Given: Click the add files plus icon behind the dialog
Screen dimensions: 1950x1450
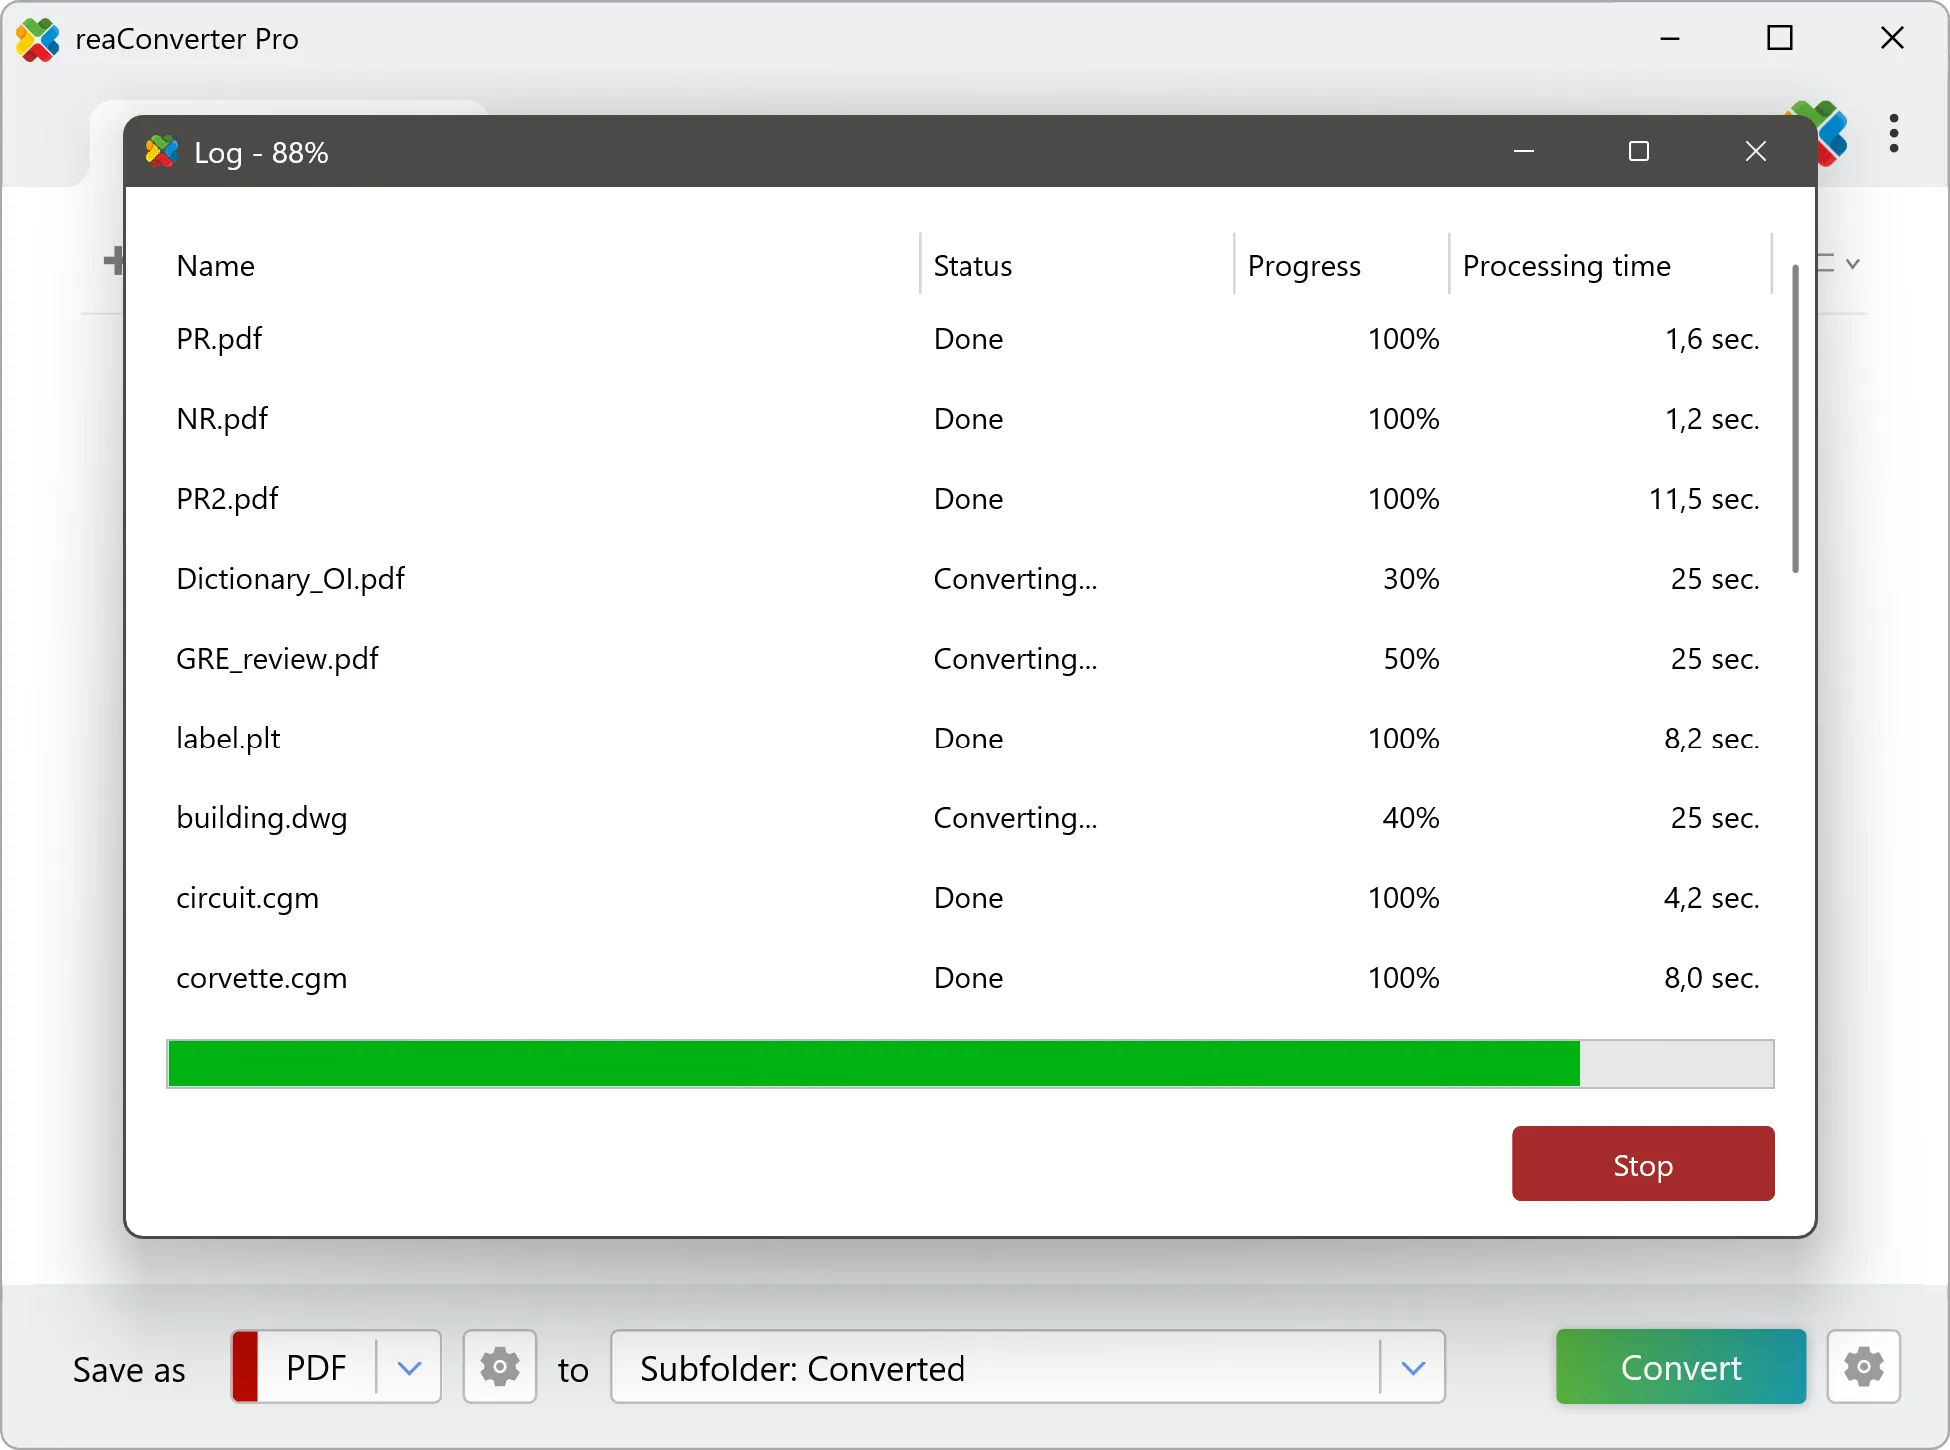Looking at the screenshot, I should coord(115,260).
